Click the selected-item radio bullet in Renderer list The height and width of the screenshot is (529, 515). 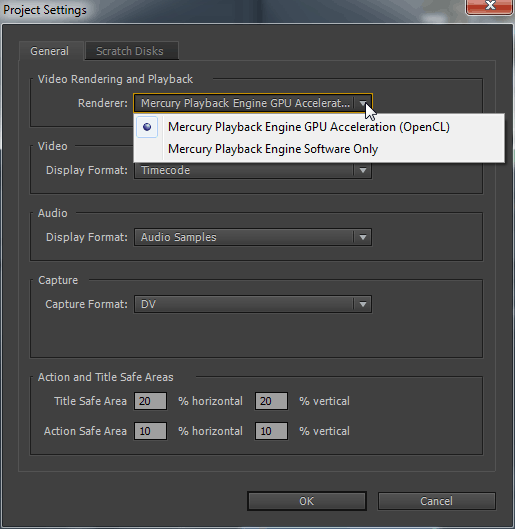(x=147, y=127)
